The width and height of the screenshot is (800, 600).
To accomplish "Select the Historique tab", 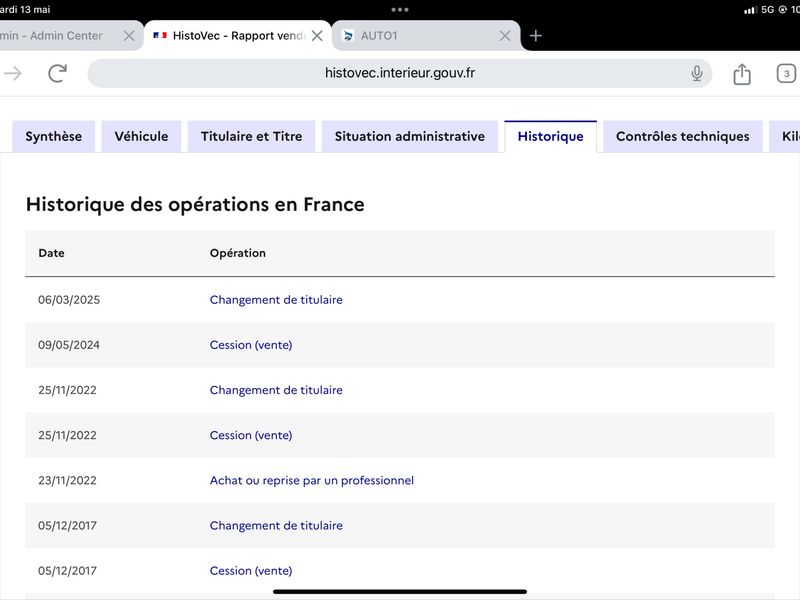I will tap(551, 136).
